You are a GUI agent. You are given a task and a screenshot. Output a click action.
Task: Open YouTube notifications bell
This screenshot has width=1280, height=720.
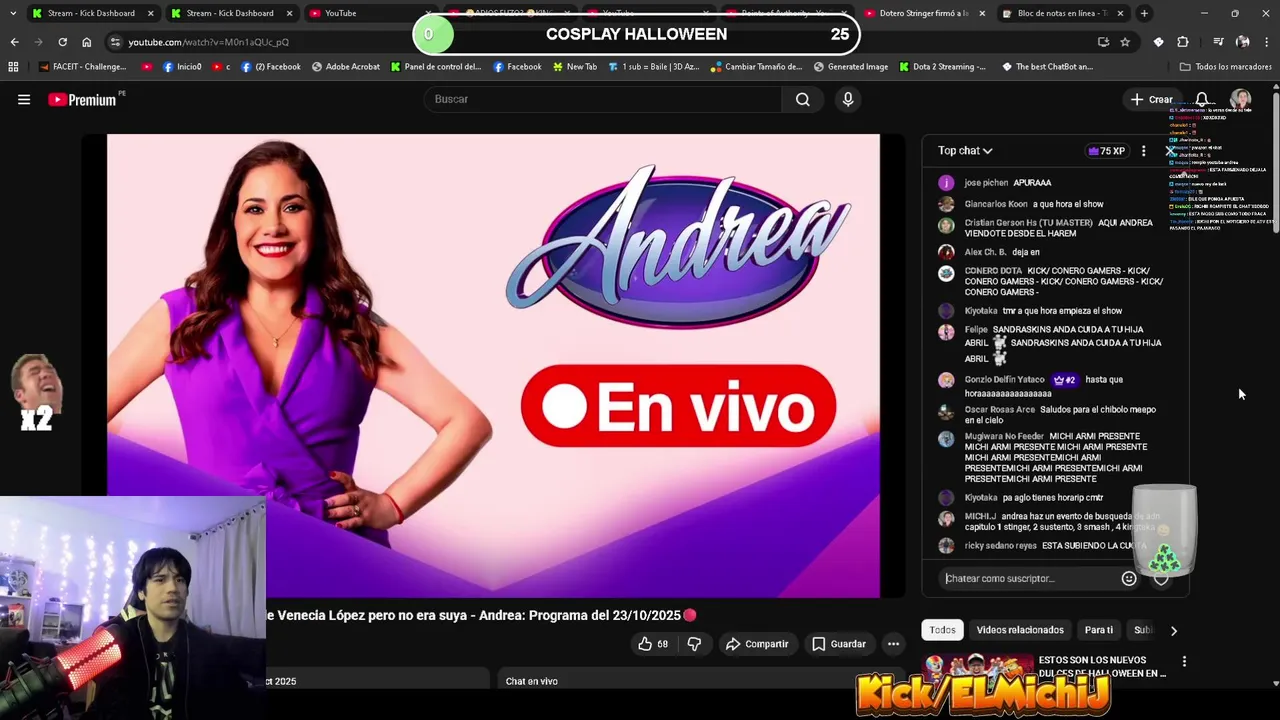[1202, 99]
